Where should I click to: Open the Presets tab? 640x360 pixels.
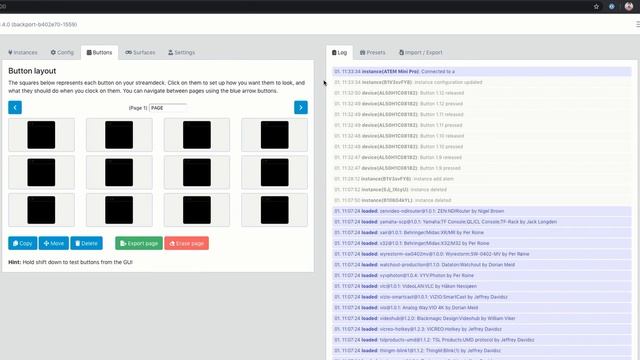tap(372, 52)
